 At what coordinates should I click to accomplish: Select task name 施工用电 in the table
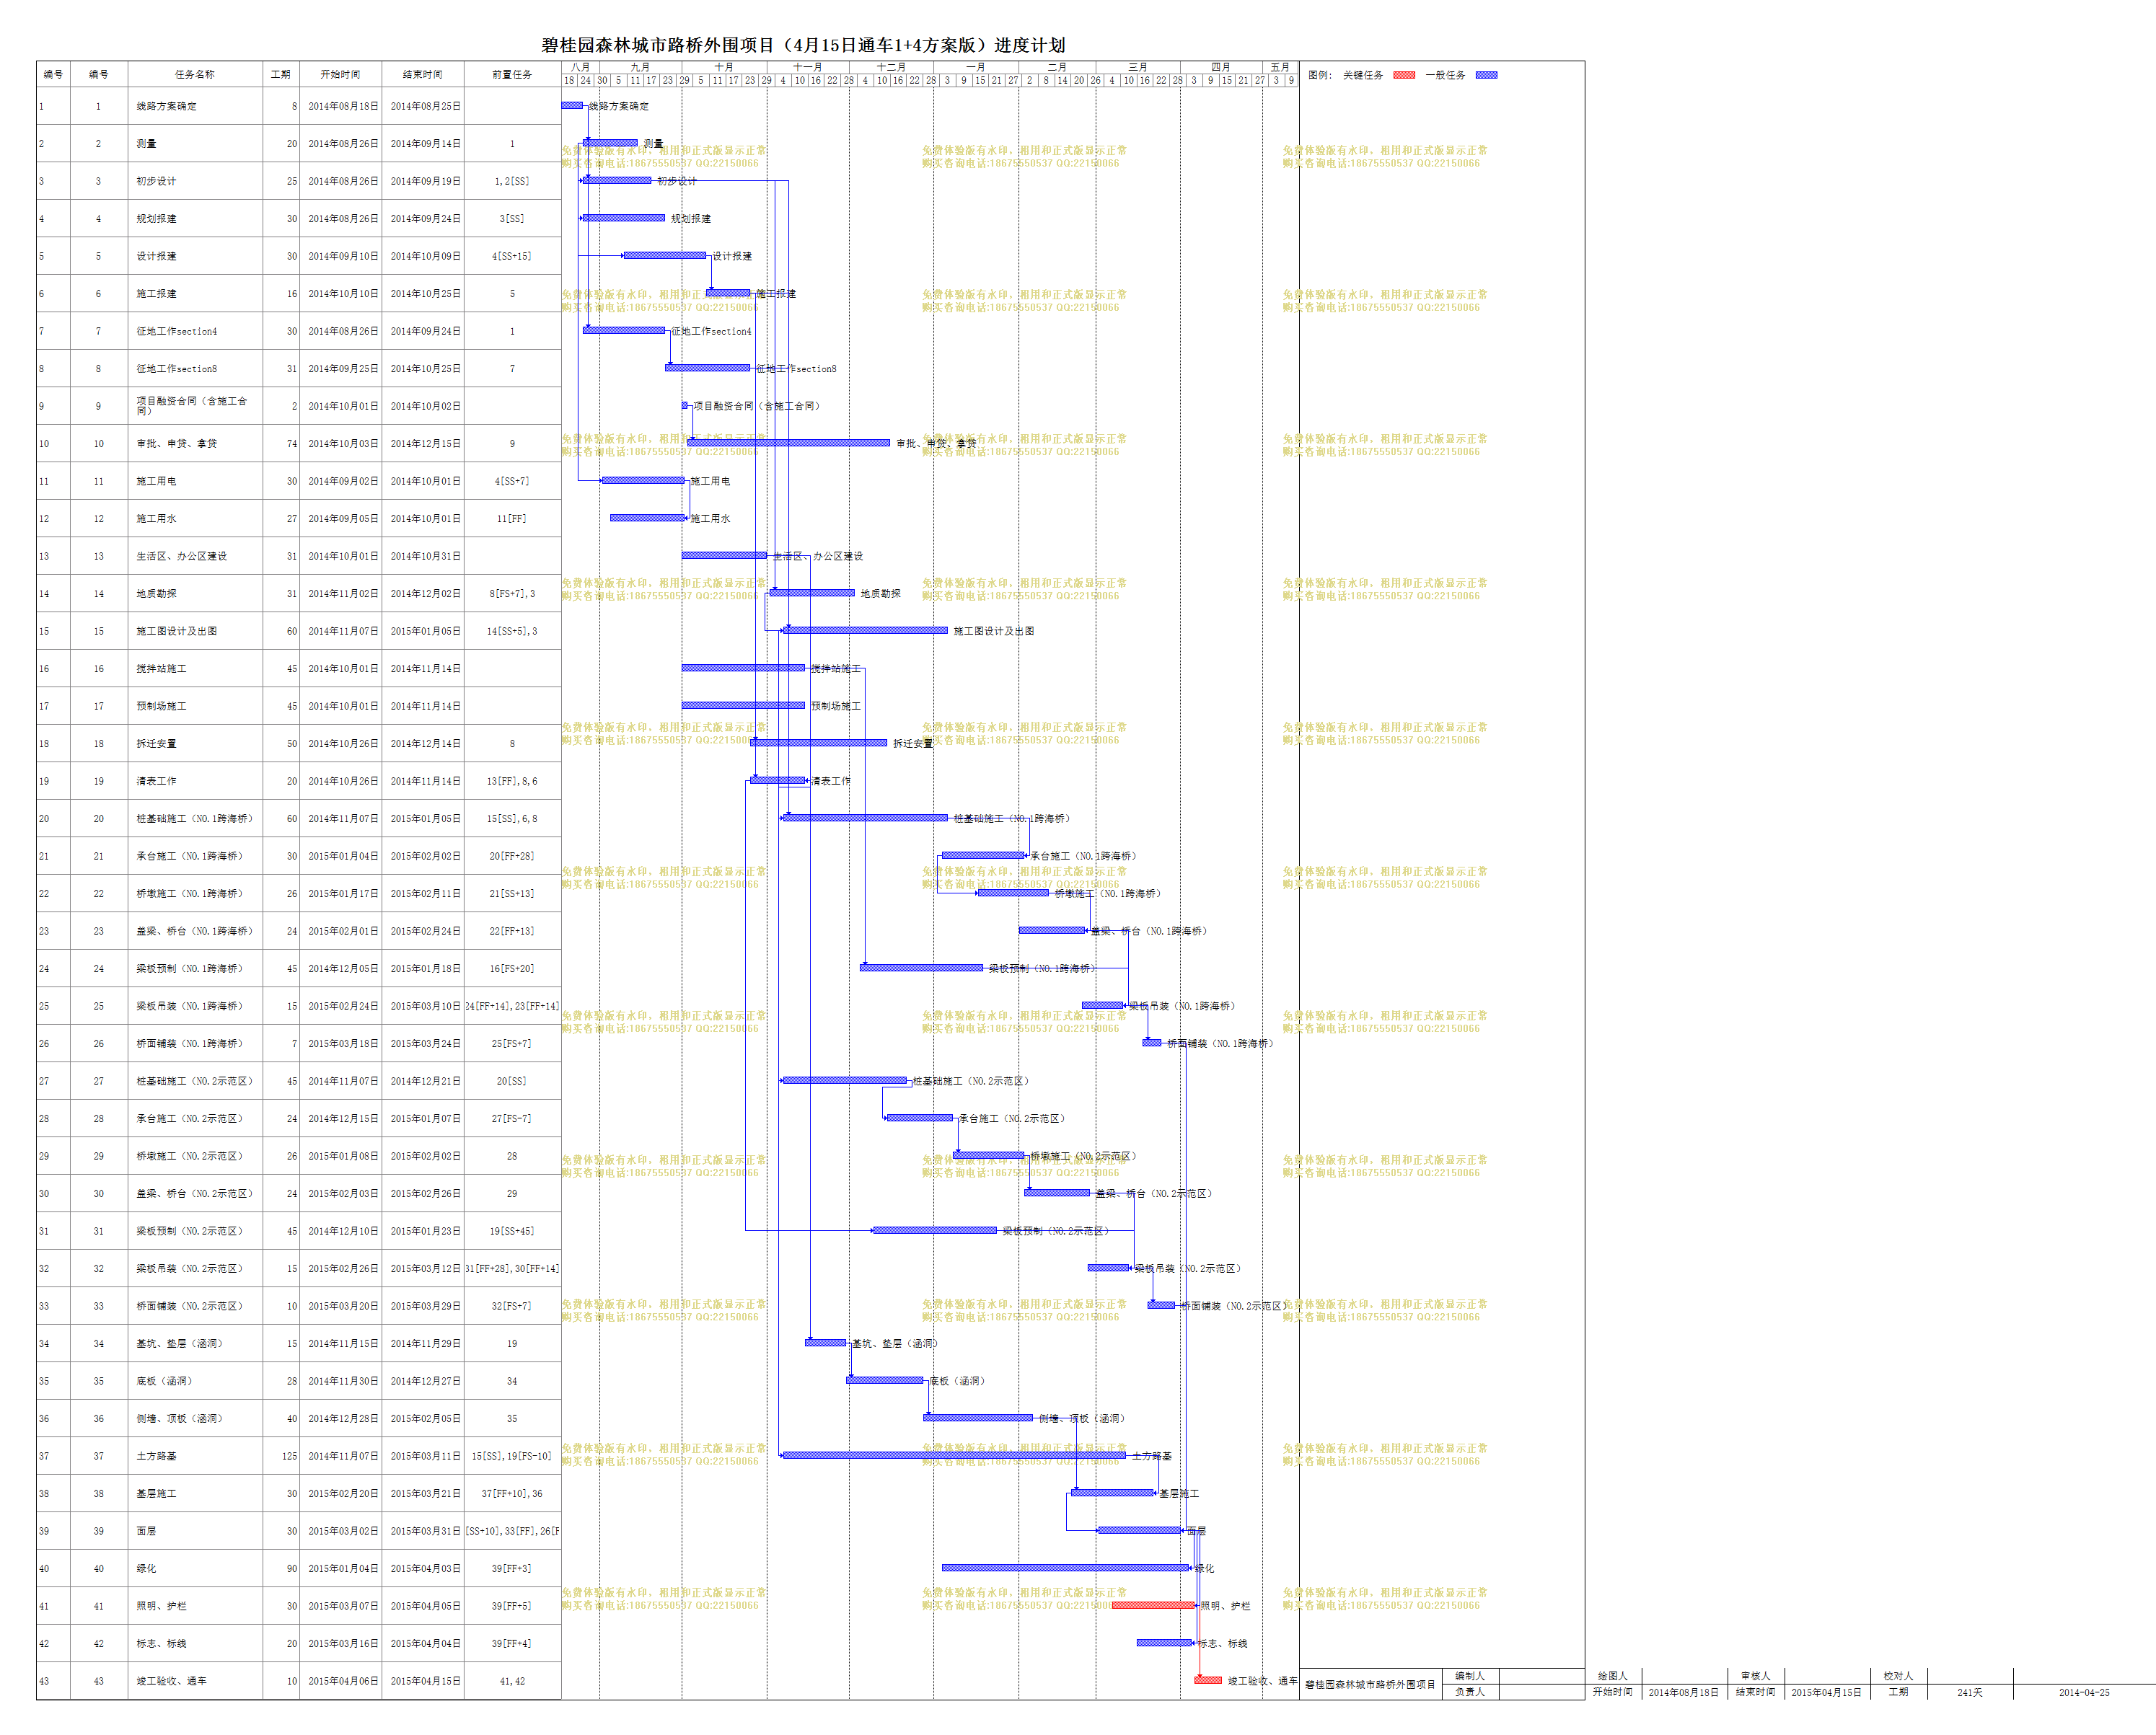(x=156, y=481)
